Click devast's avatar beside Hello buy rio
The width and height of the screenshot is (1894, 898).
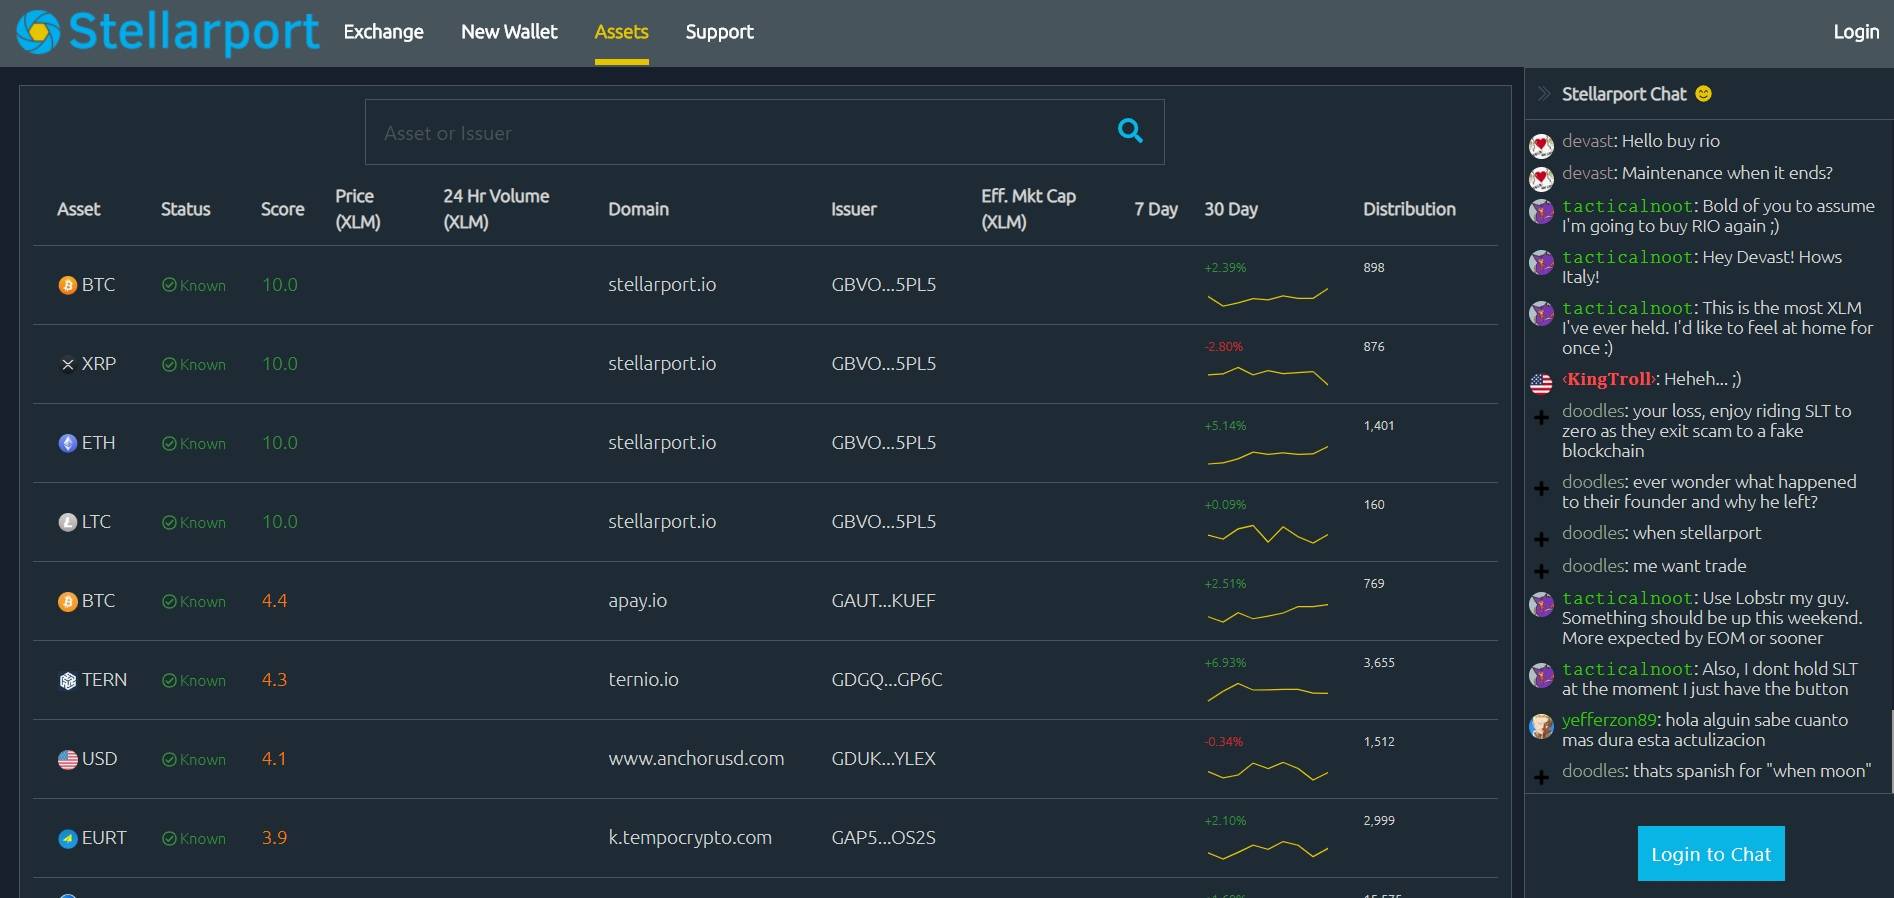tap(1541, 146)
